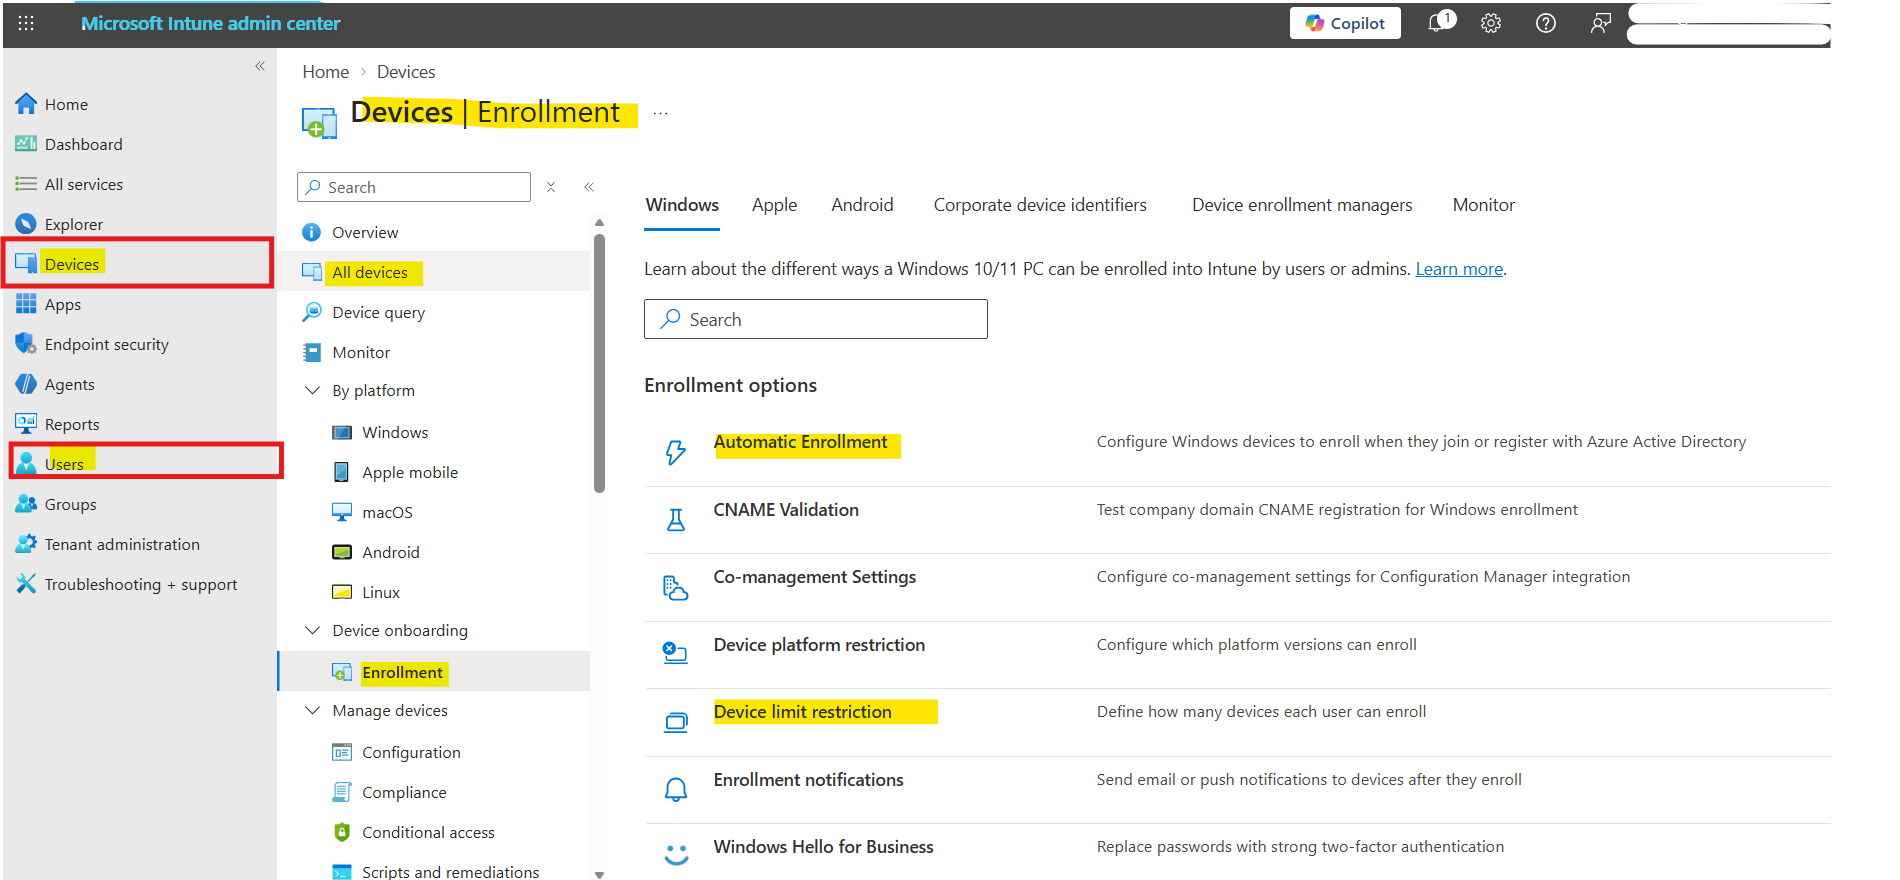Click the Groups icon in the sidebar
The width and height of the screenshot is (1900, 880).
tap(26, 504)
